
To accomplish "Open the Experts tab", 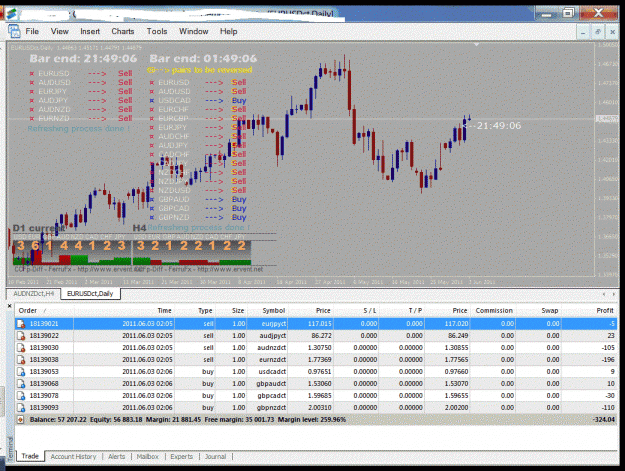I will pos(181,456).
